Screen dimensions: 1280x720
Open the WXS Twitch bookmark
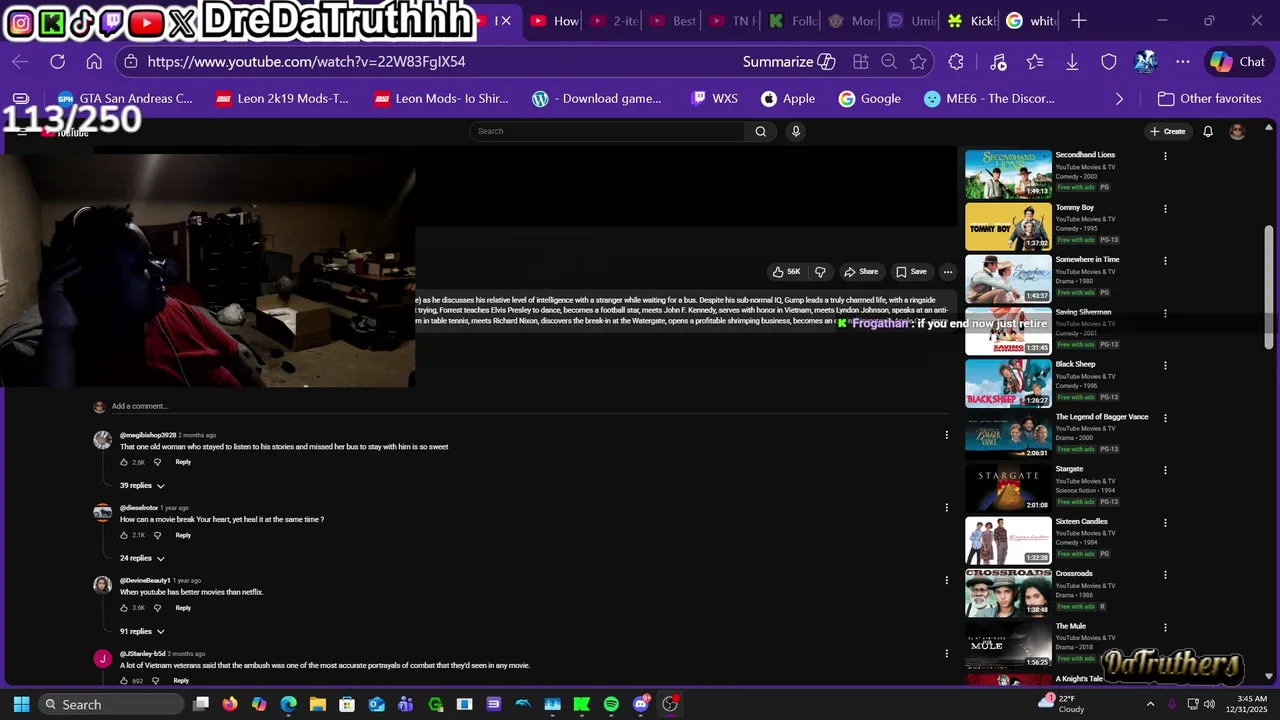pyautogui.click(x=714, y=99)
